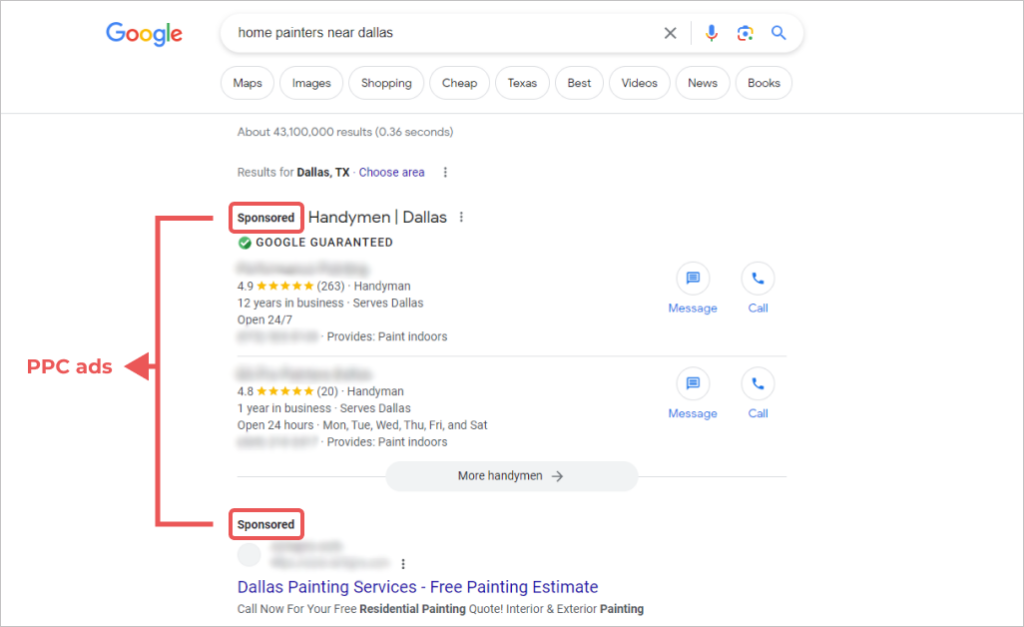The height and width of the screenshot is (627, 1024).
Task: Open the three-dot menu on the sponsored ad
Action: tap(404, 563)
